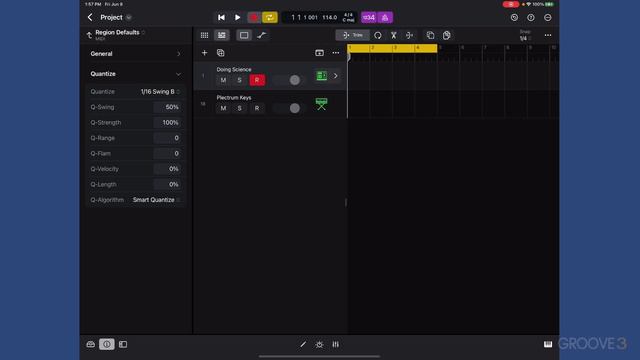Screen dimensions: 640x360
Task: Open the Region Defaults selector
Action: pos(120,33)
